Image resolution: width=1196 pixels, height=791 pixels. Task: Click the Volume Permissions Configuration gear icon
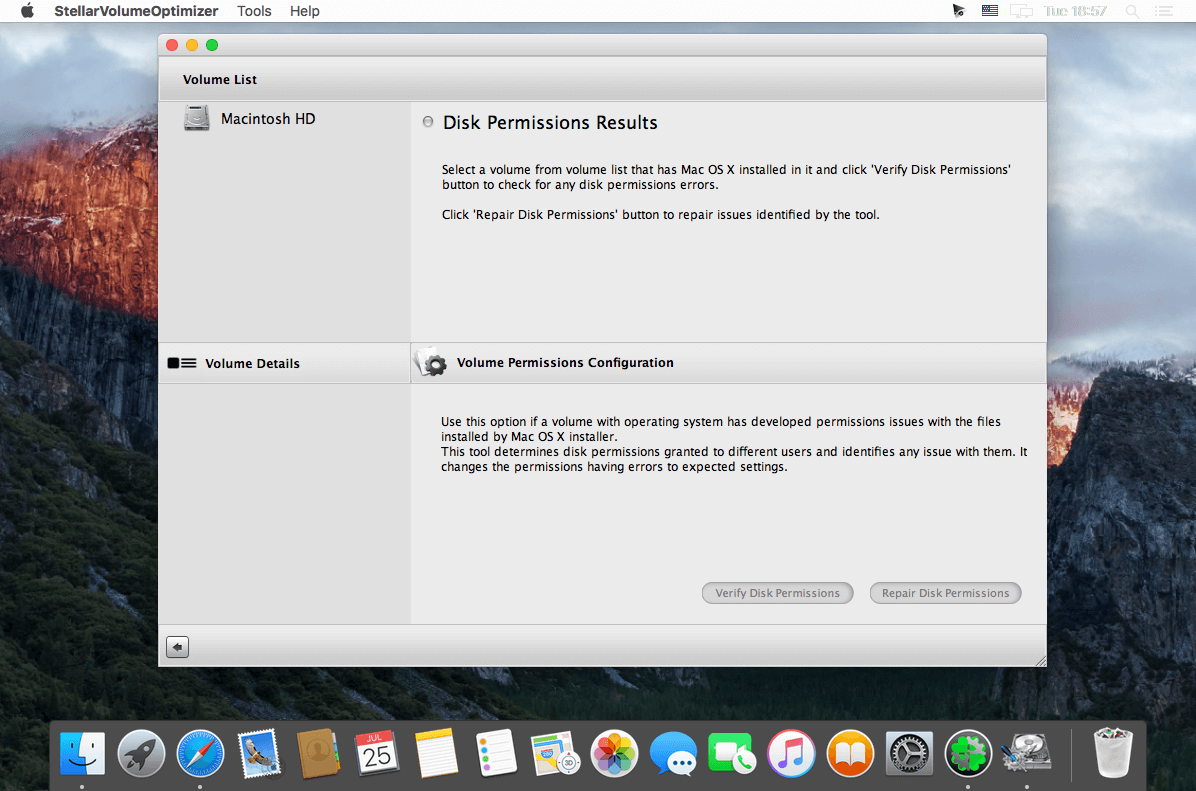tap(432, 363)
